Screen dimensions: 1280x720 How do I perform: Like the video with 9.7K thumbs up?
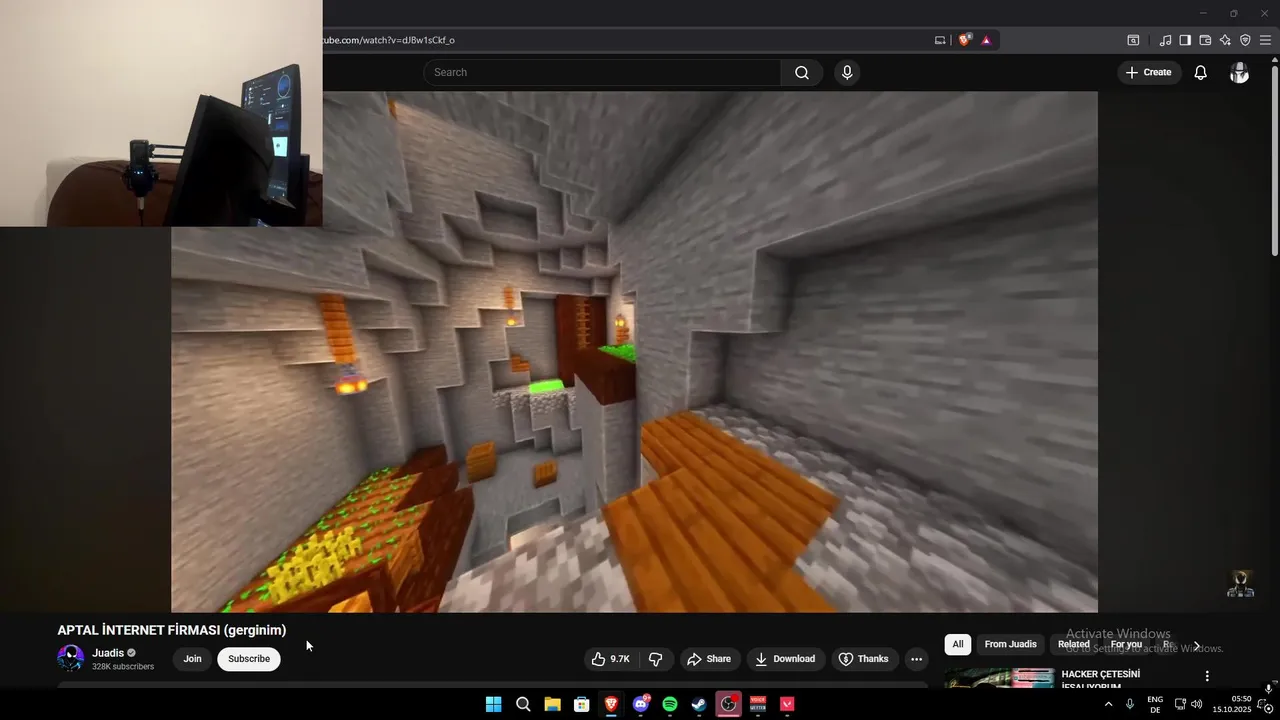point(610,659)
